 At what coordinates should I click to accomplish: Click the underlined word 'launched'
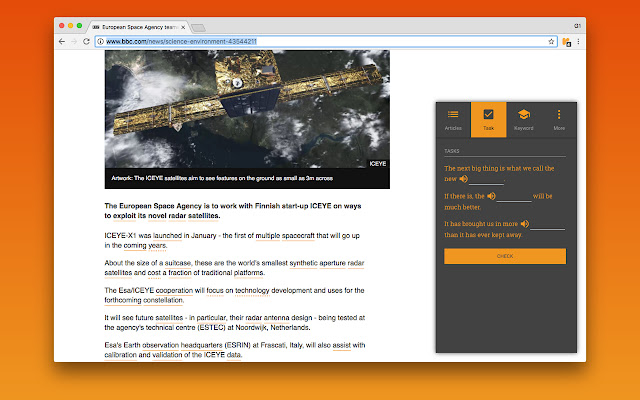click(x=167, y=236)
